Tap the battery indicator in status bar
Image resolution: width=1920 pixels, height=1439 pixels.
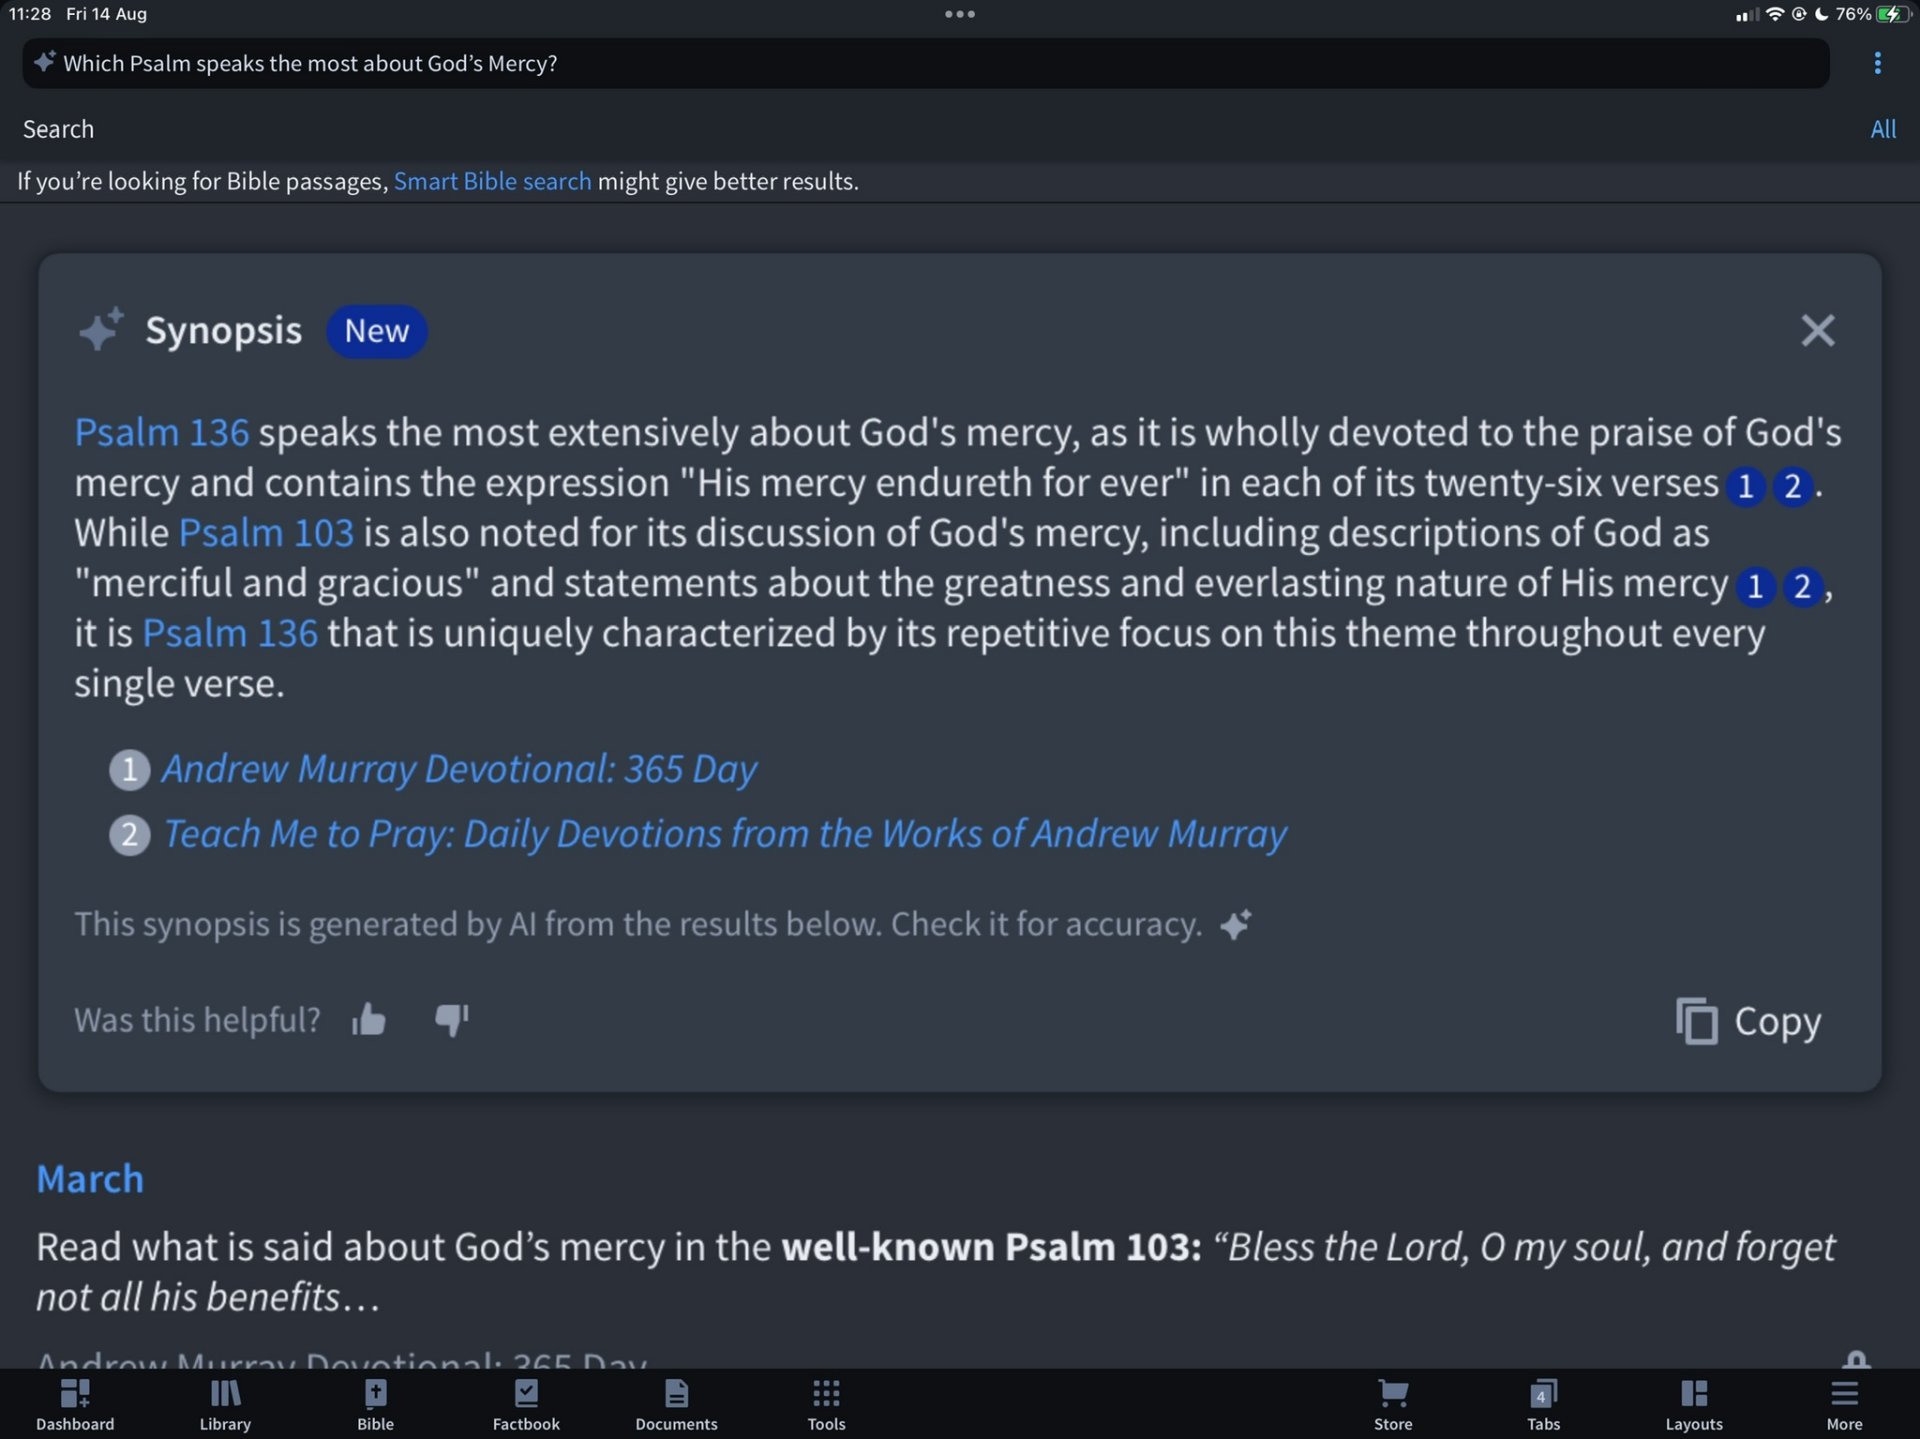(x=1892, y=14)
